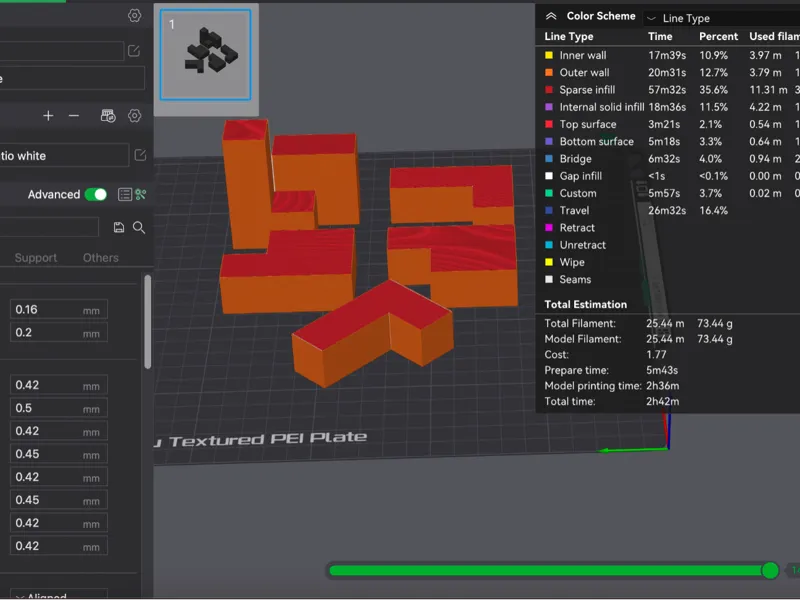Click the 'Time' column header
800x600 pixels.
pyautogui.click(x=660, y=36)
